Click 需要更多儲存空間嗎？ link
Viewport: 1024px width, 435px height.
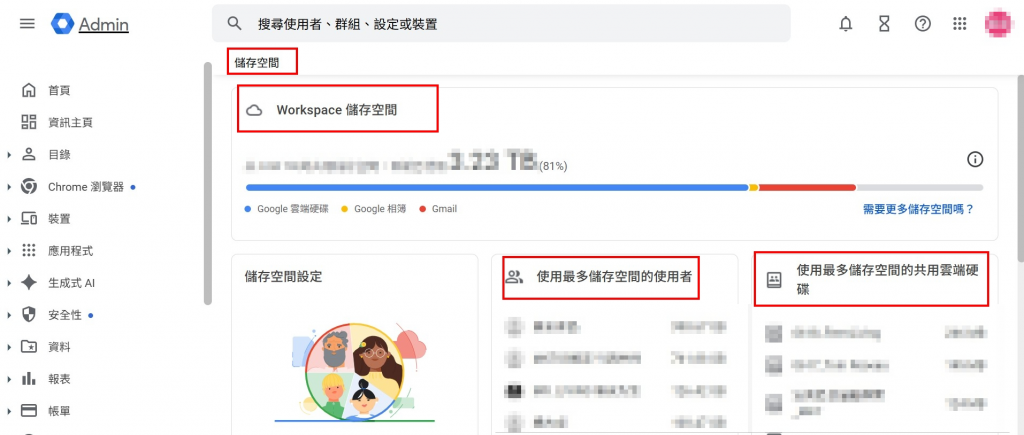pyautogui.click(x=918, y=209)
